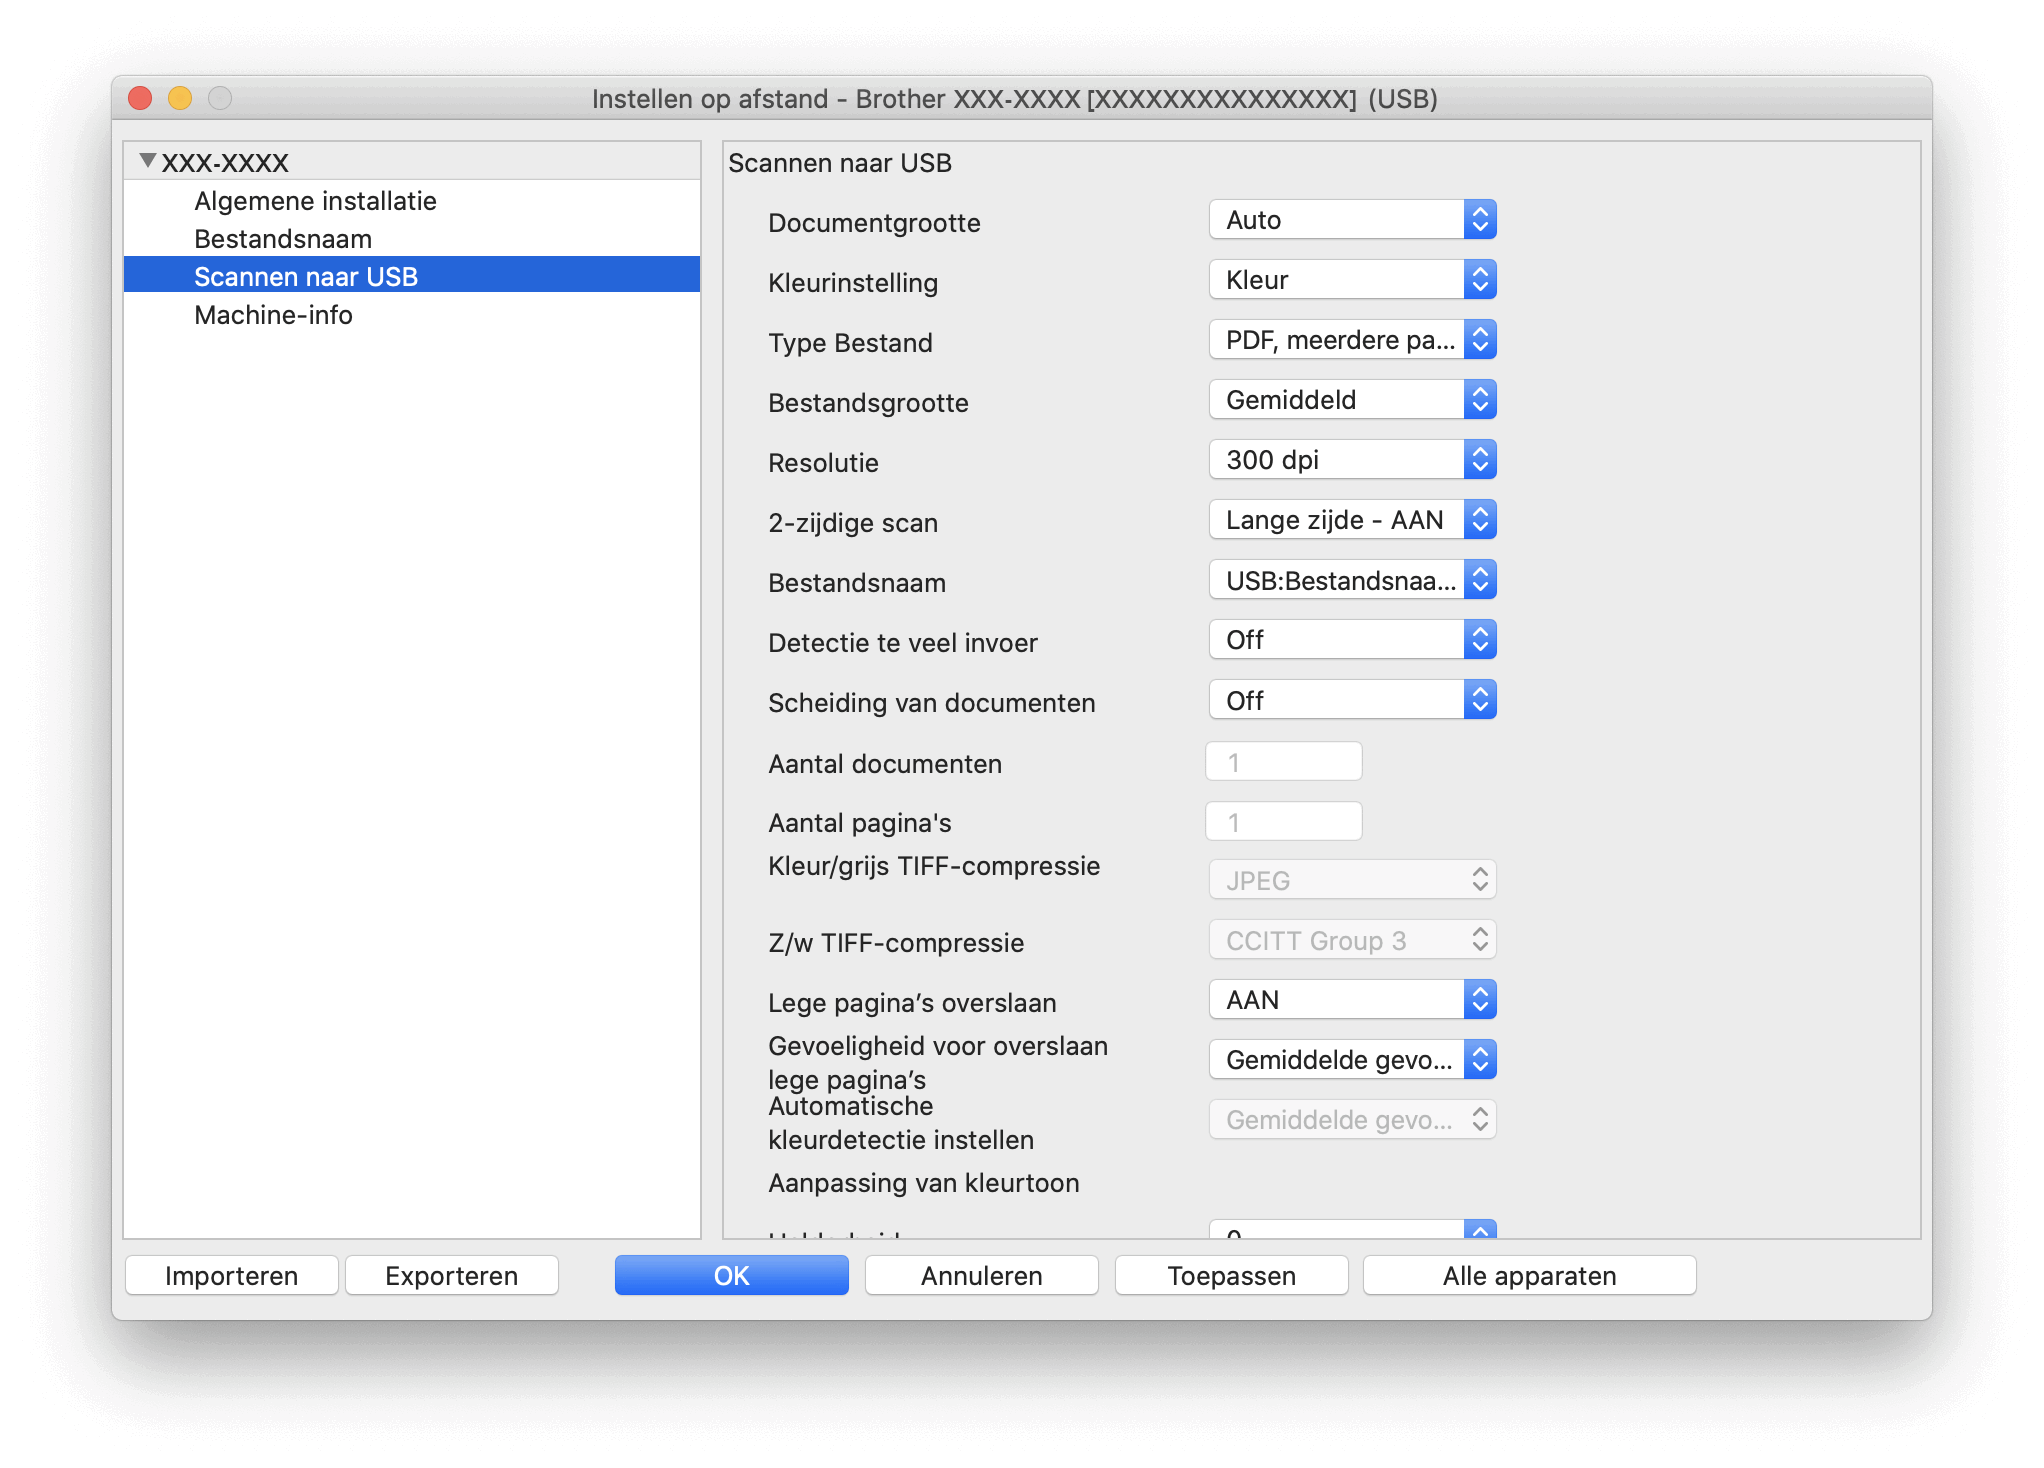The image size is (2044, 1468).
Task: Collapse the XXX-XXXX tree node
Action: pyautogui.click(x=148, y=161)
